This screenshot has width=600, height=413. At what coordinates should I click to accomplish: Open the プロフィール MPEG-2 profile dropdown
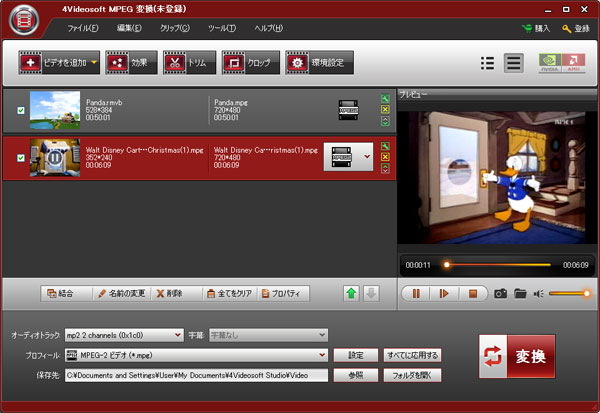click(196, 355)
